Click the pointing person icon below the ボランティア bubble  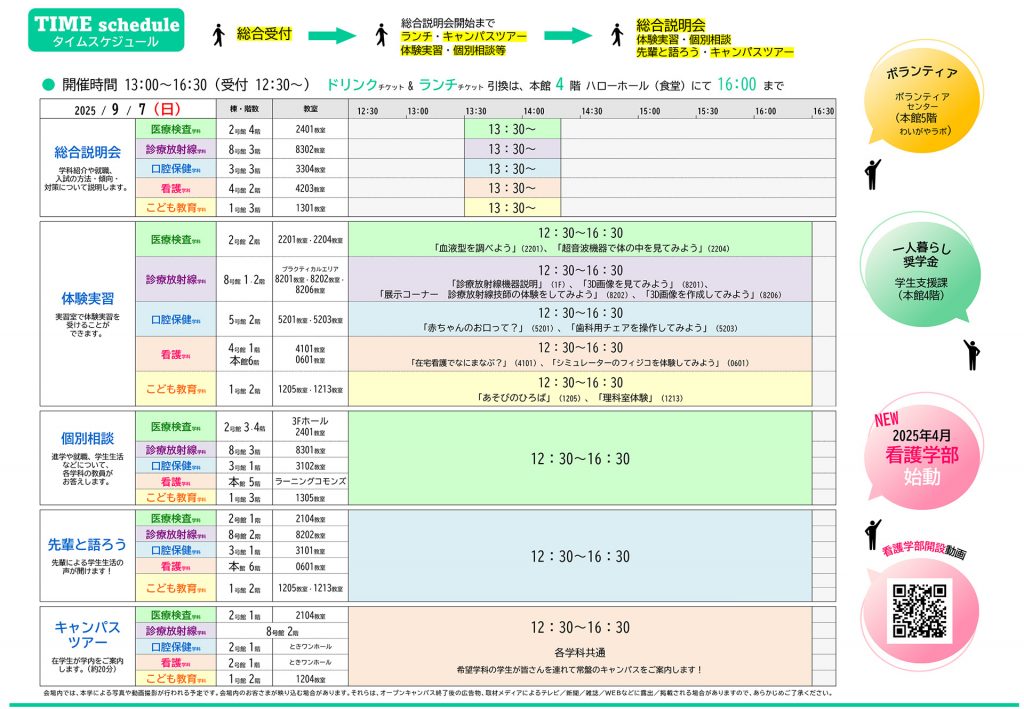pyautogui.click(x=872, y=174)
